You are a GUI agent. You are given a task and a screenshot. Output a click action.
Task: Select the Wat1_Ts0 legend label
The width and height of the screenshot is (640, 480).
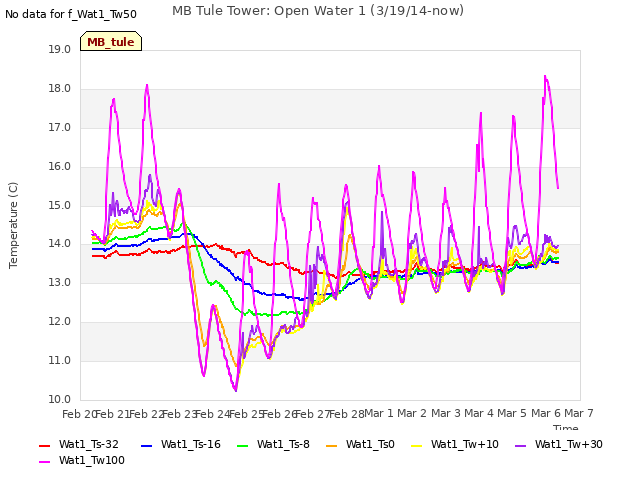click(x=370, y=444)
